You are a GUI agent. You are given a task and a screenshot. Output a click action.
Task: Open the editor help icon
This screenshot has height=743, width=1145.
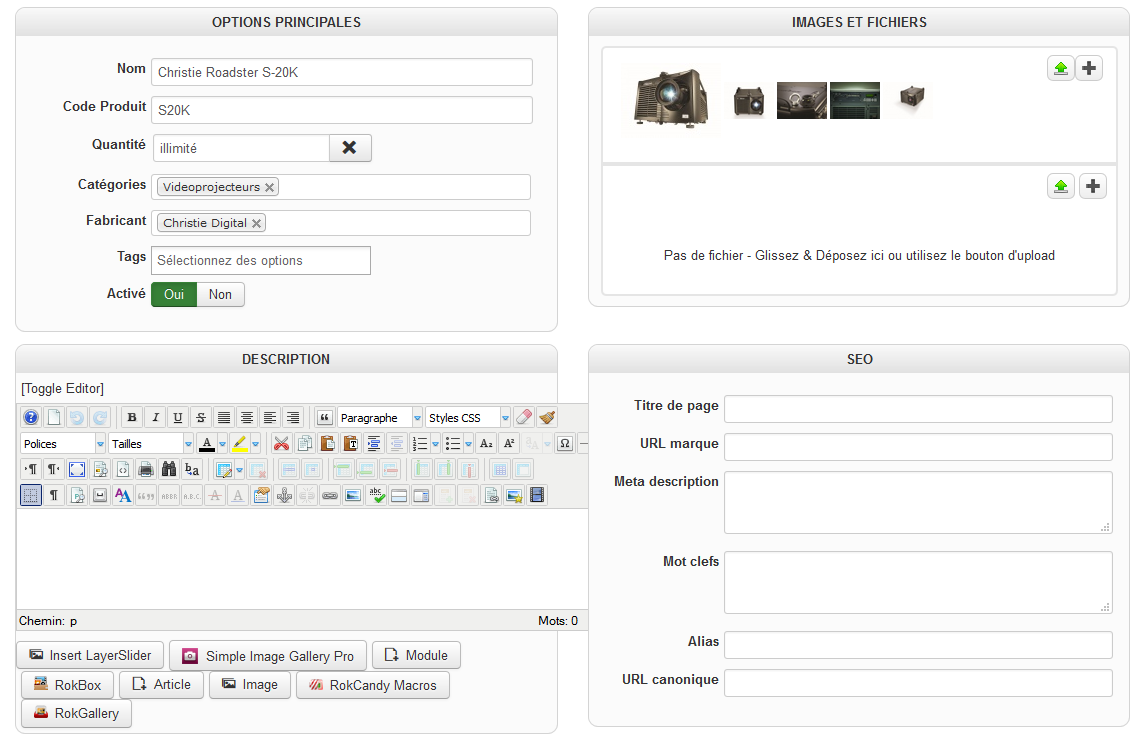click(31, 418)
